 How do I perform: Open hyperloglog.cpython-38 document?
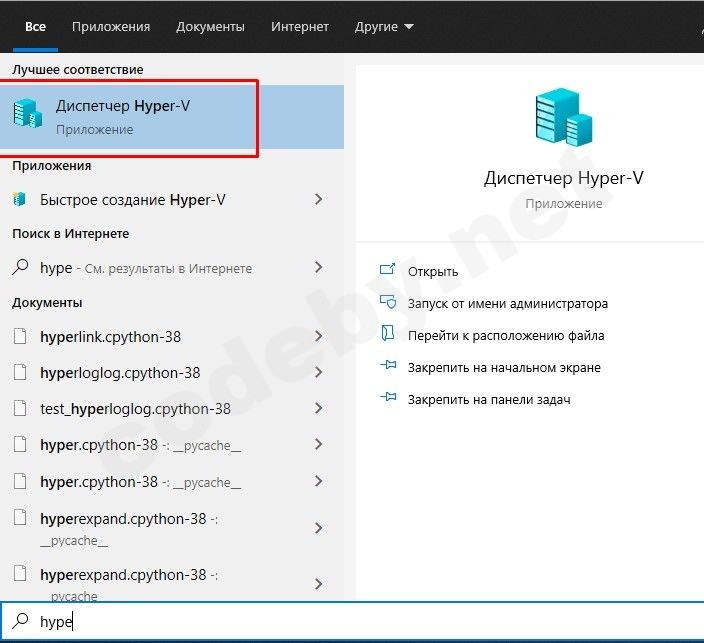point(120,373)
